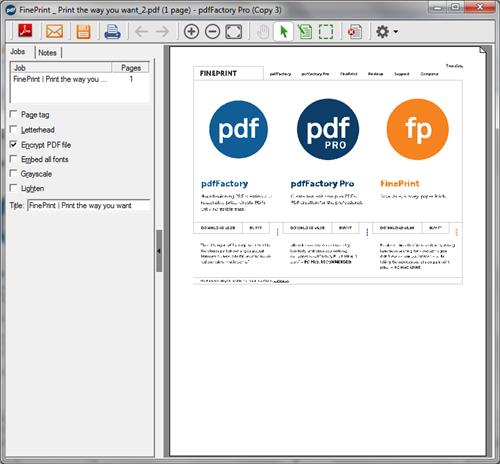Select the Jobs tab
The width and height of the screenshot is (500, 464).
coord(18,52)
